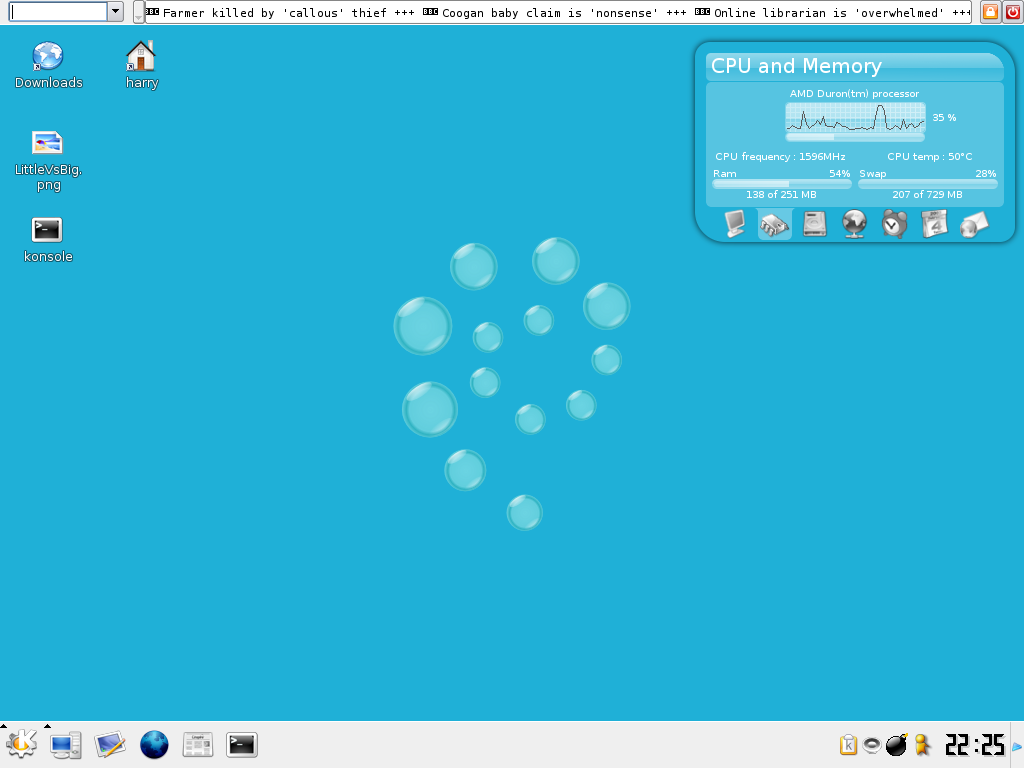Click the news ticker applet handle
1024x768 pixels.
[x=138, y=12]
